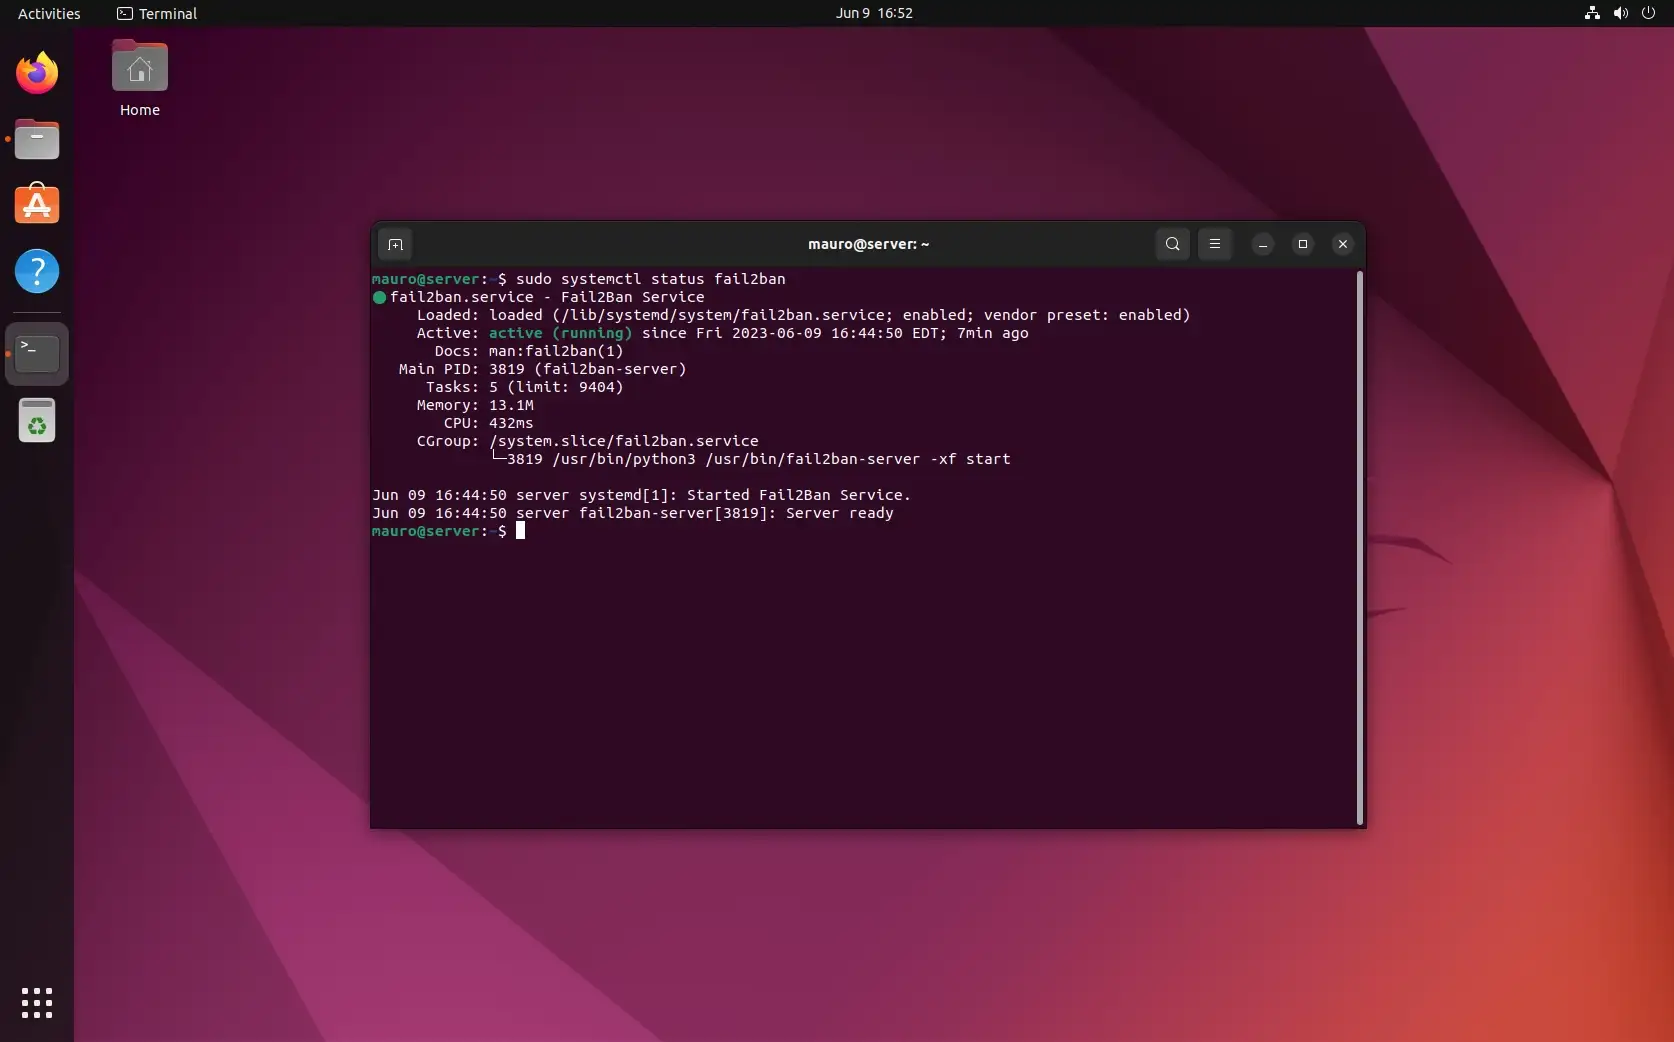
Task: Click the shell prompt to place cursor
Action: [x=520, y=531]
